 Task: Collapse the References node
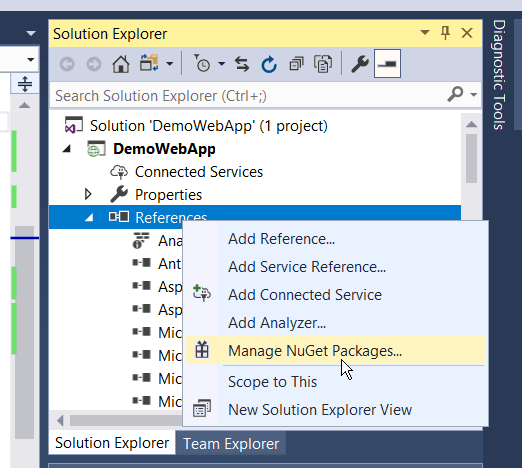[x=89, y=217]
